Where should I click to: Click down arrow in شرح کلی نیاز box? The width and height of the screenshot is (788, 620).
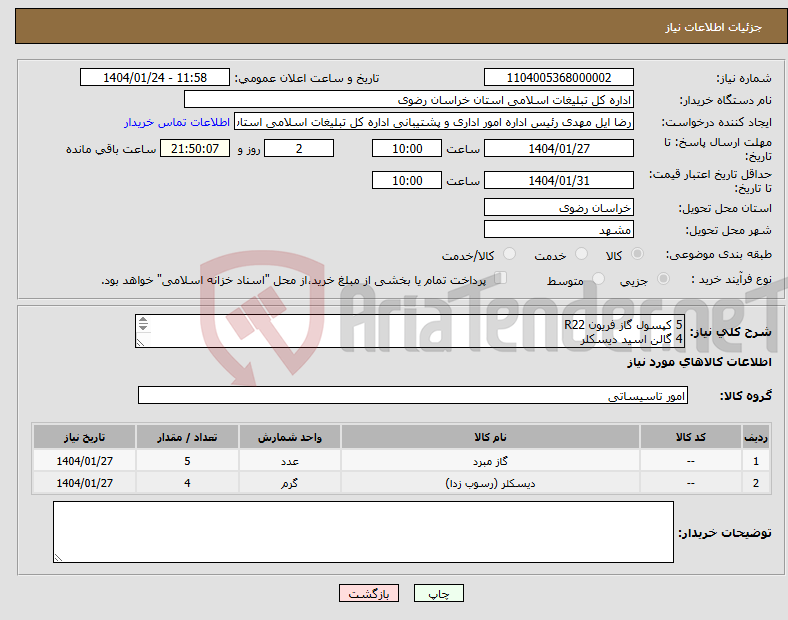[x=143, y=327]
